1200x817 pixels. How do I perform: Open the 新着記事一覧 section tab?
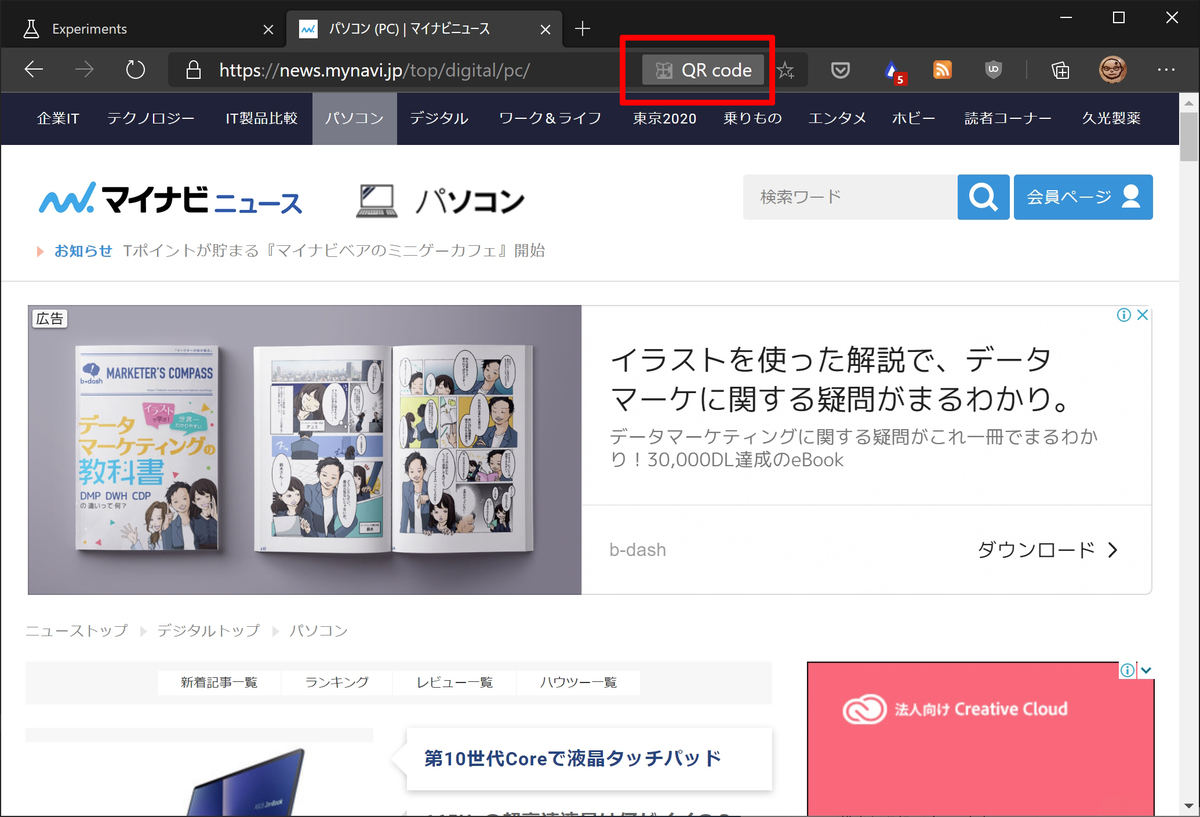(219, 682)
